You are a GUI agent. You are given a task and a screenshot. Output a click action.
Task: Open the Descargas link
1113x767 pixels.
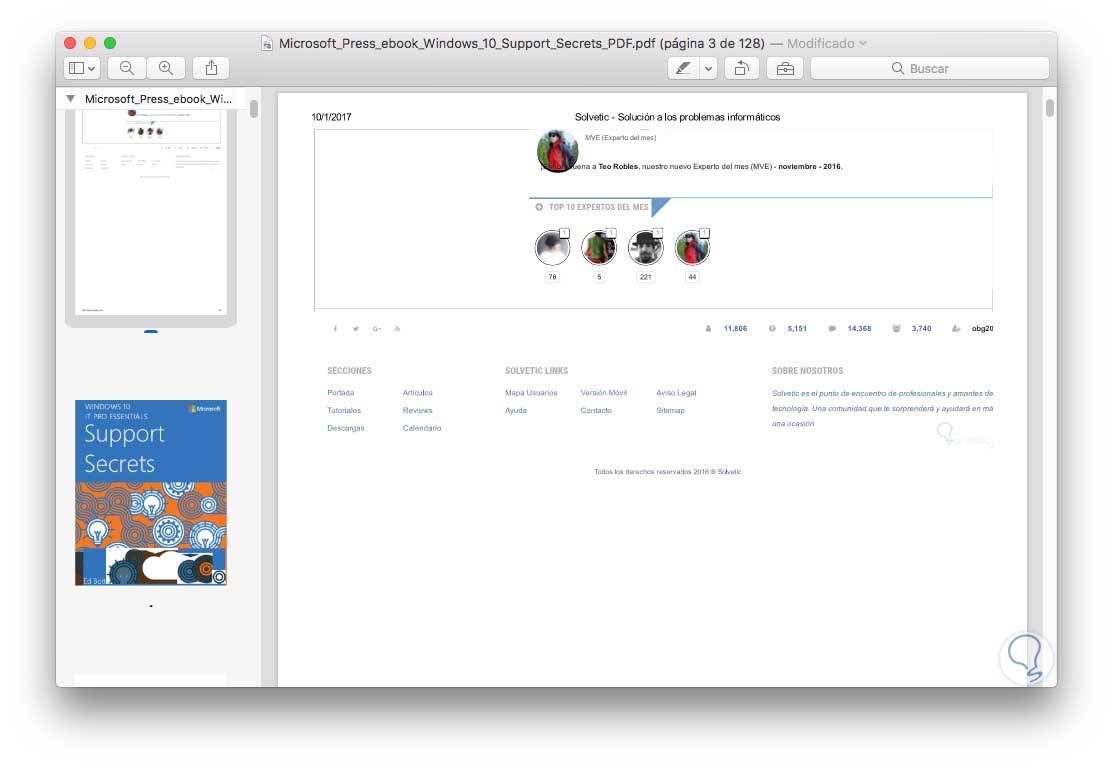(346, 428)
